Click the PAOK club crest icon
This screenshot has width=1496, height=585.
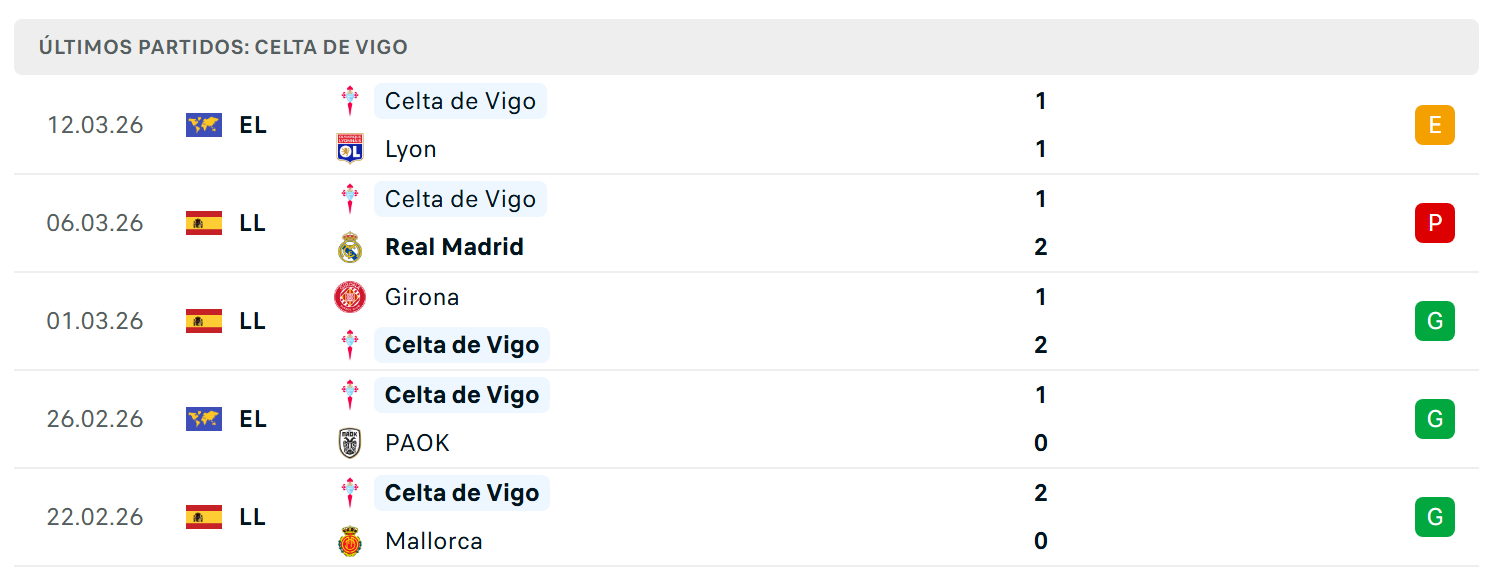pyautogui.click(x=349, y=443)
